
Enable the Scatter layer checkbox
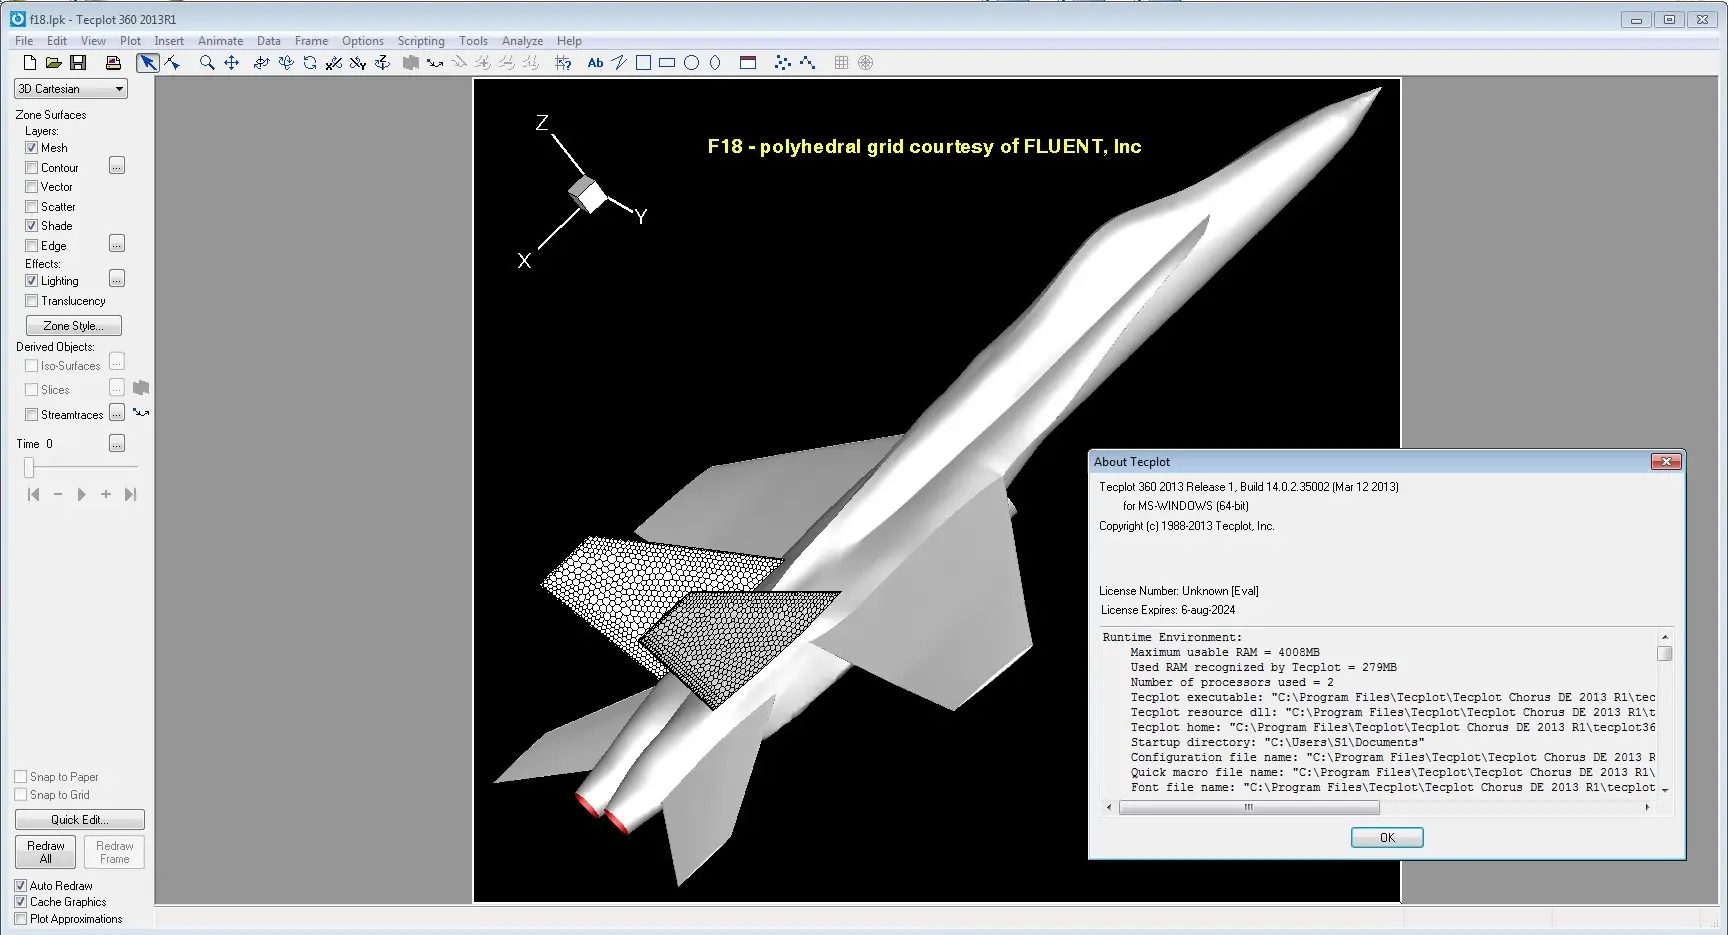pyautogui.click(x=31, y=206)
